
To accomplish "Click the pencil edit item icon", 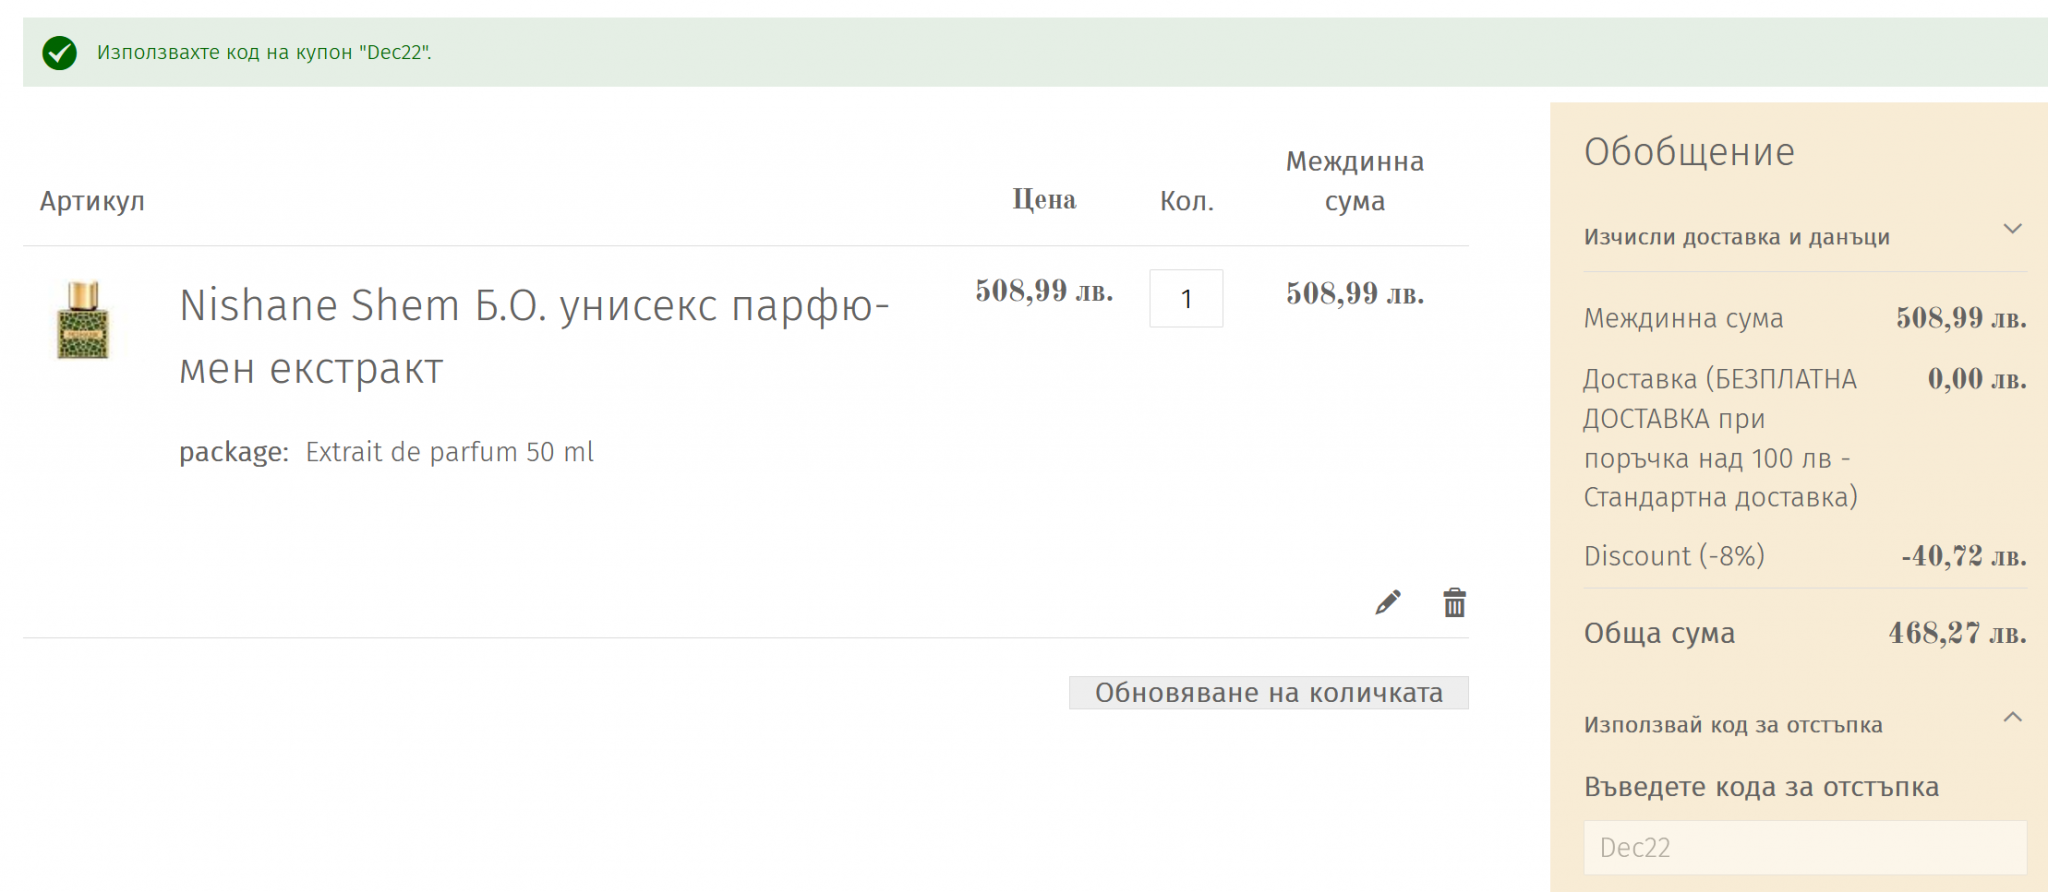I will click(1387, 602).
